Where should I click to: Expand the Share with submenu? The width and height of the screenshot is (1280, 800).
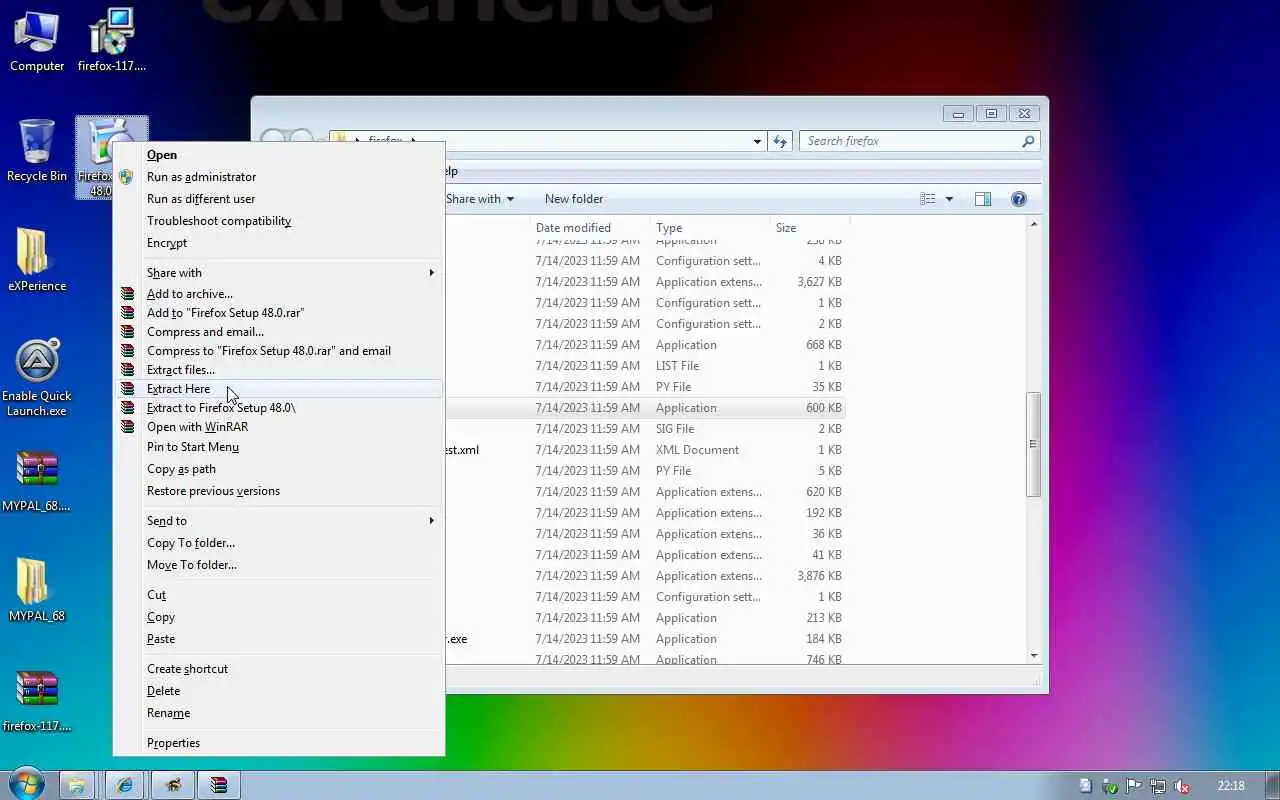432,273
